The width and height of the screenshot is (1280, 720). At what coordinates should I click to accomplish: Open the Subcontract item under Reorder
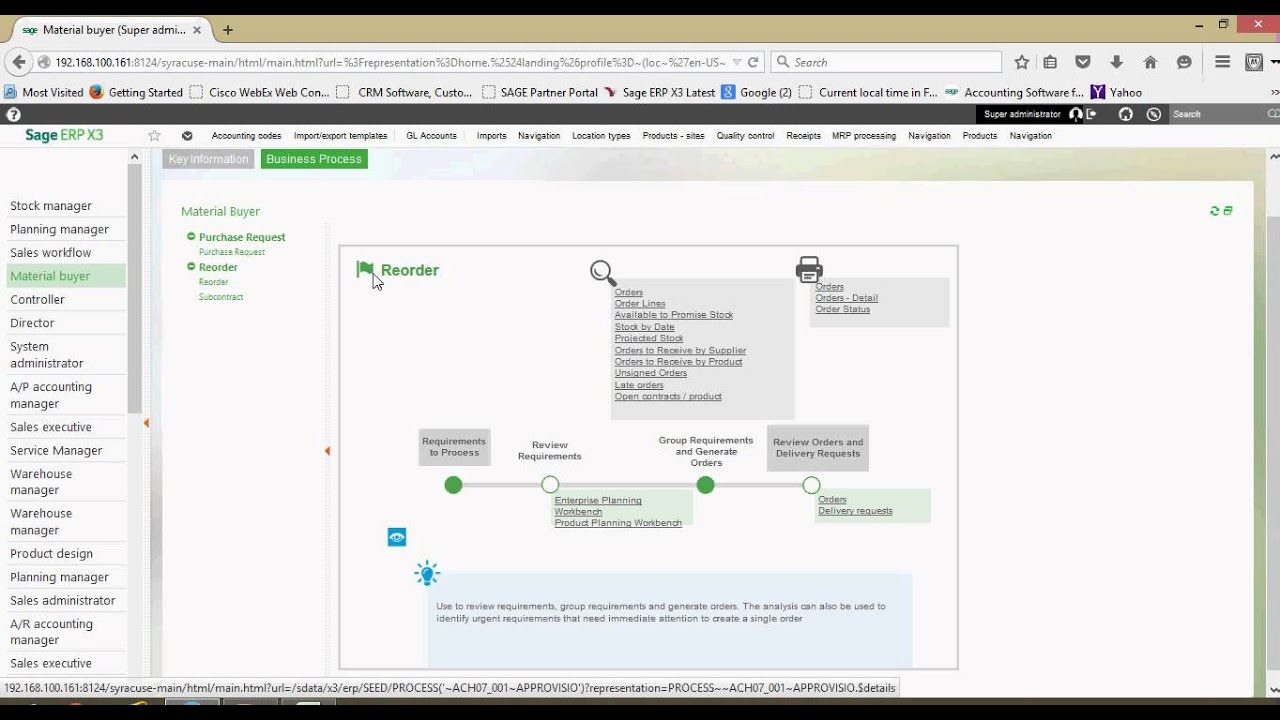point(221,297)
